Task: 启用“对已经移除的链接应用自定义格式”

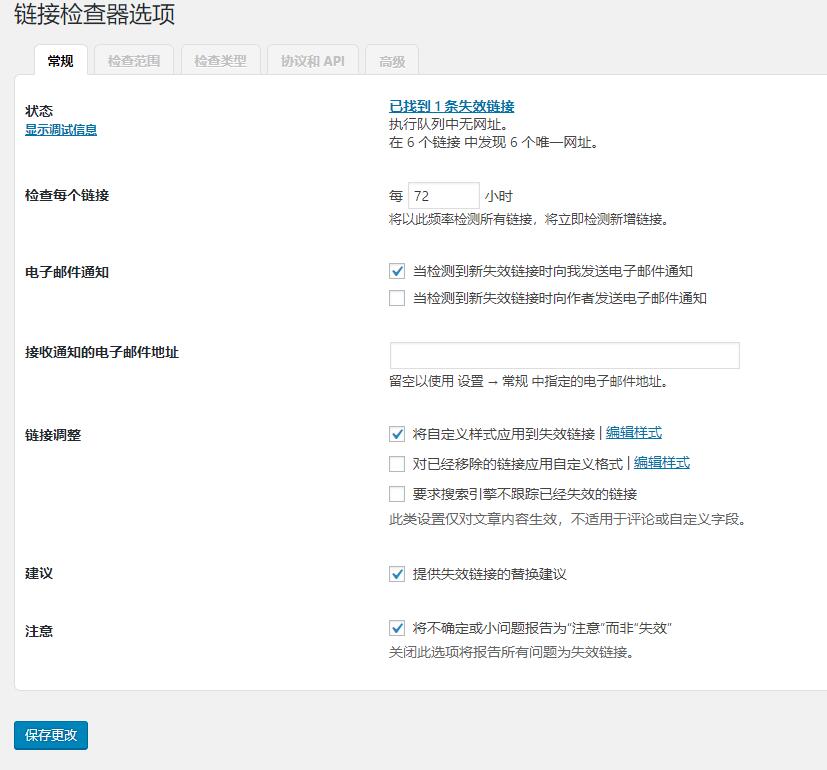Action: tap(397, 463)
